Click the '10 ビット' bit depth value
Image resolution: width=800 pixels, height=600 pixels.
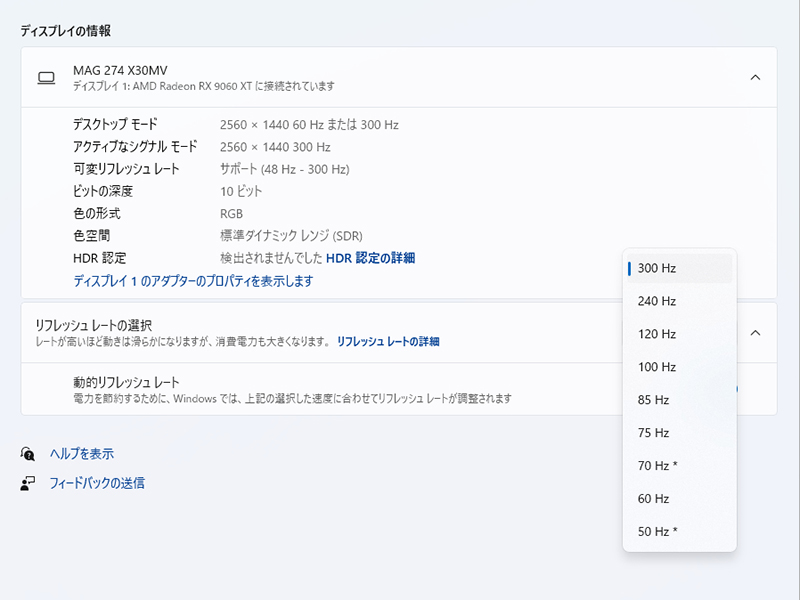[241, 191]
